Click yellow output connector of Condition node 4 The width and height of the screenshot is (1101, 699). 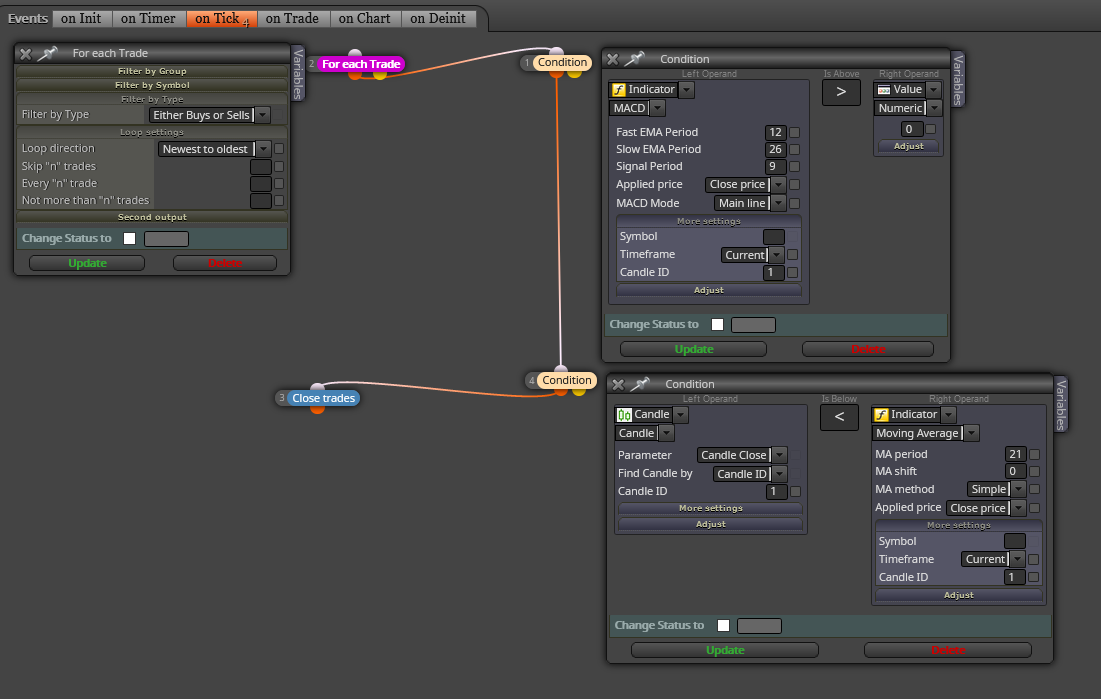(x=579, y=391)
